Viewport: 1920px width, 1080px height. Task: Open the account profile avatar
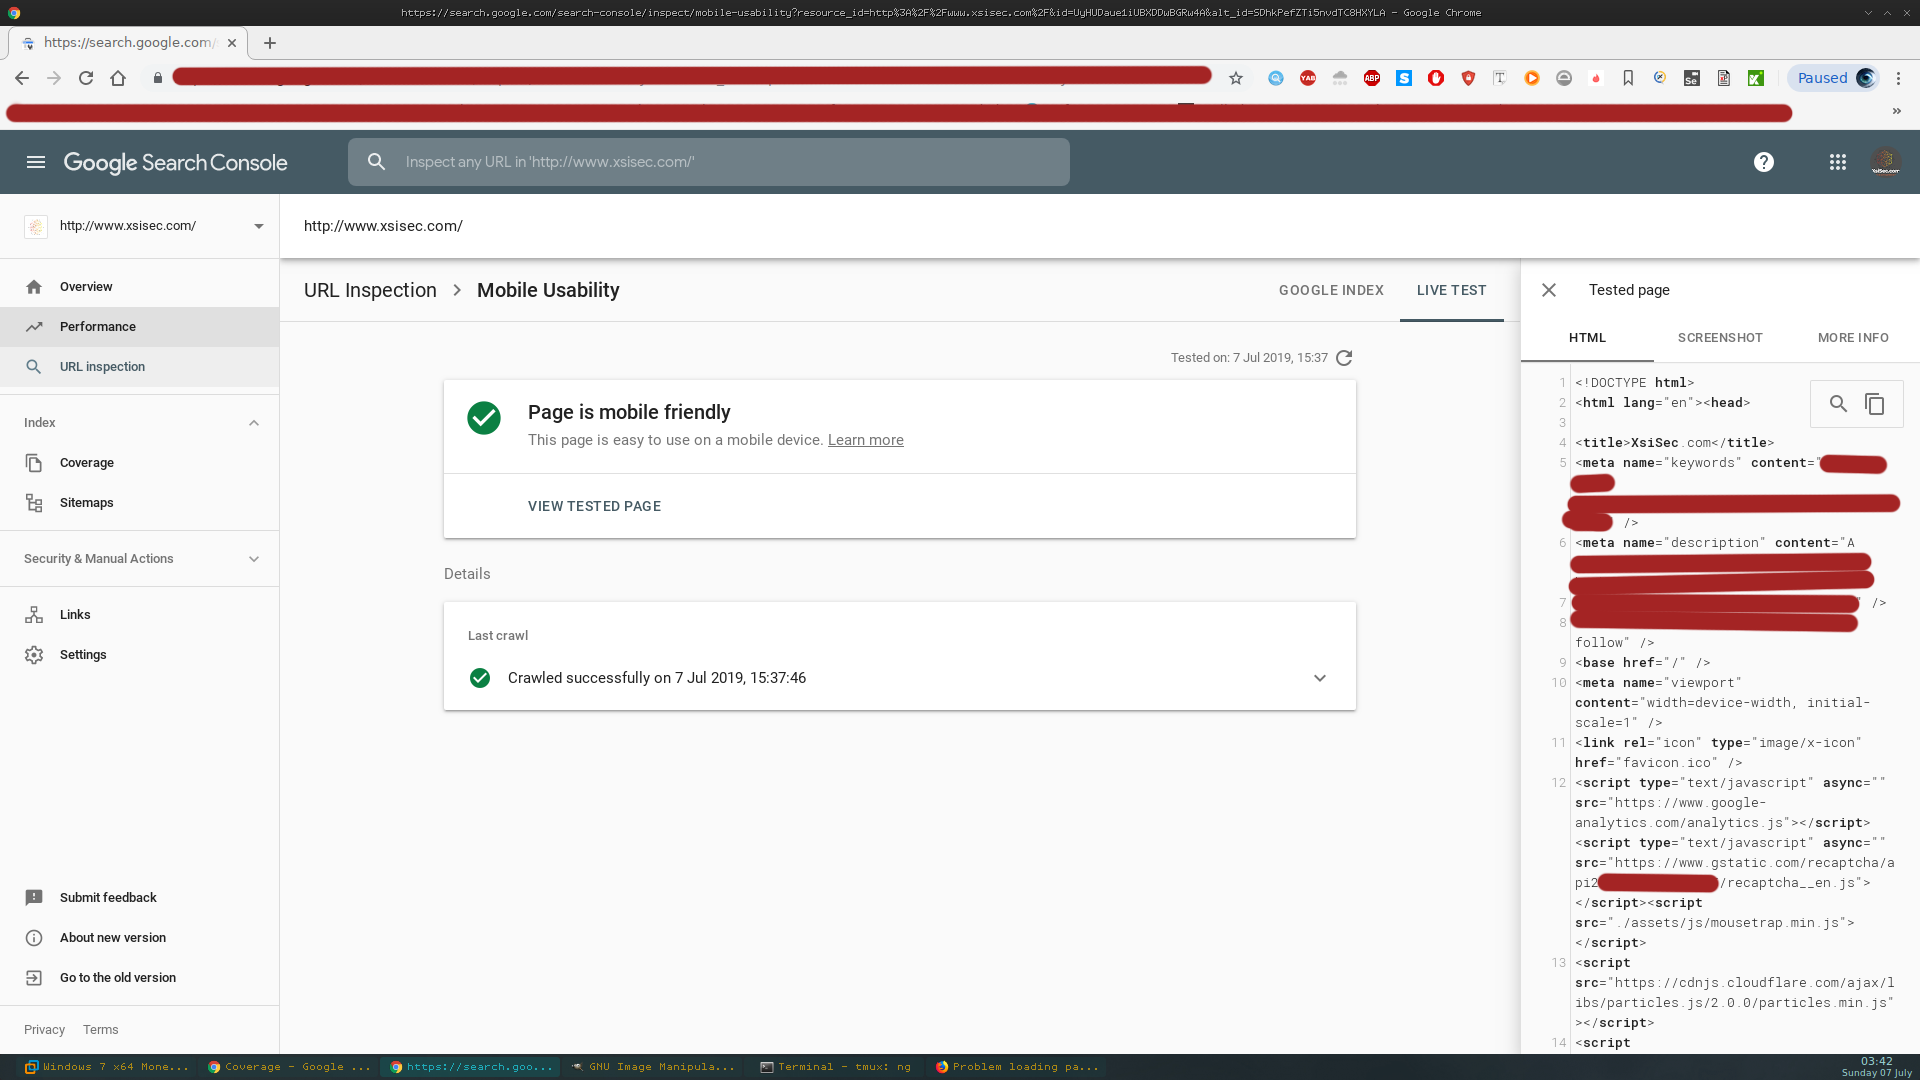coord(1885,162)
